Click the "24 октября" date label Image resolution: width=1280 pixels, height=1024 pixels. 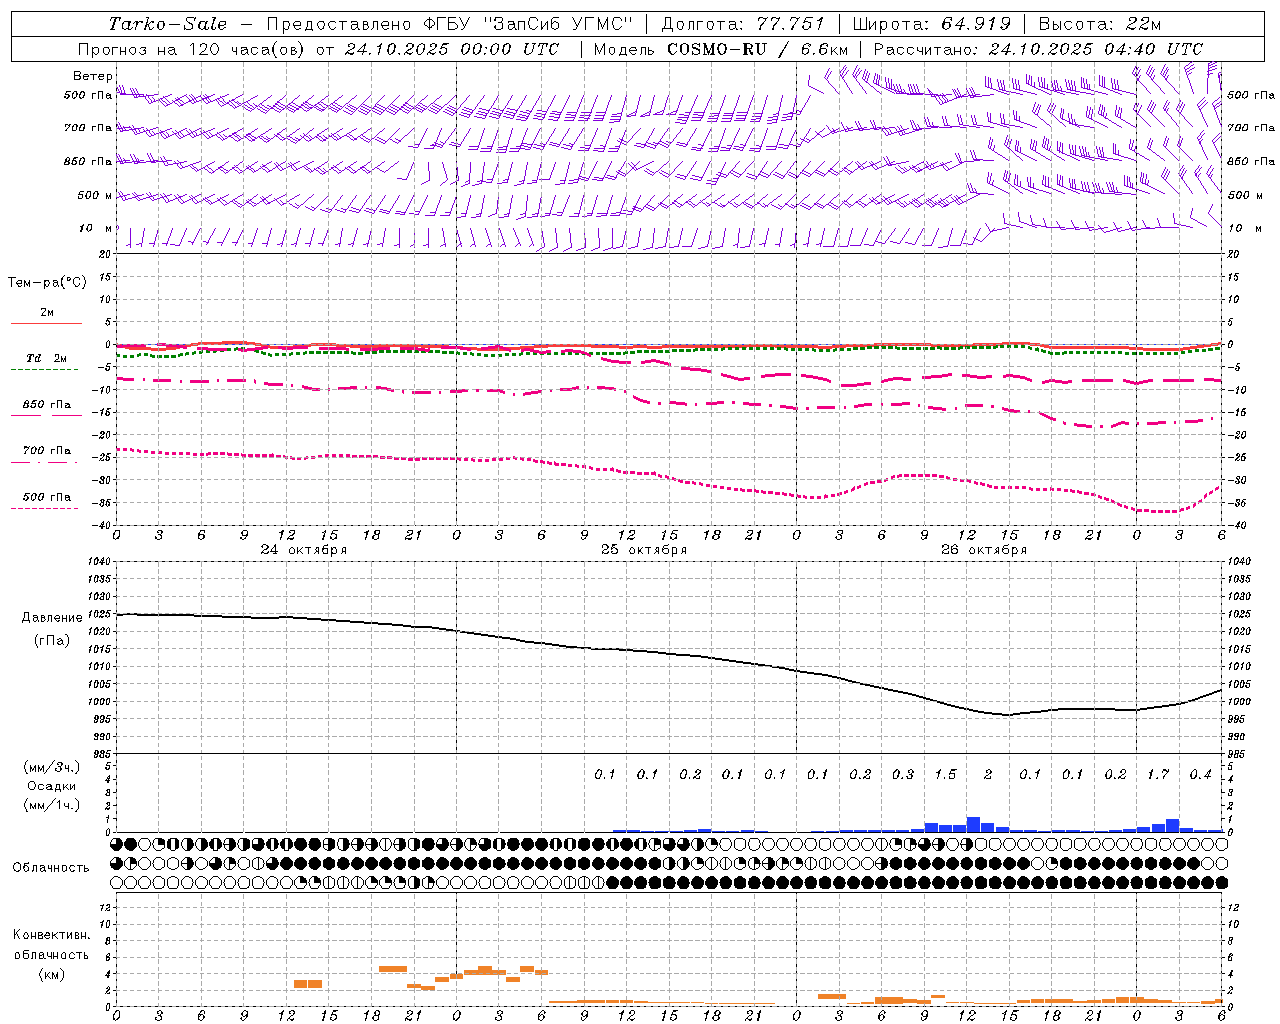(x=304, y=550)
